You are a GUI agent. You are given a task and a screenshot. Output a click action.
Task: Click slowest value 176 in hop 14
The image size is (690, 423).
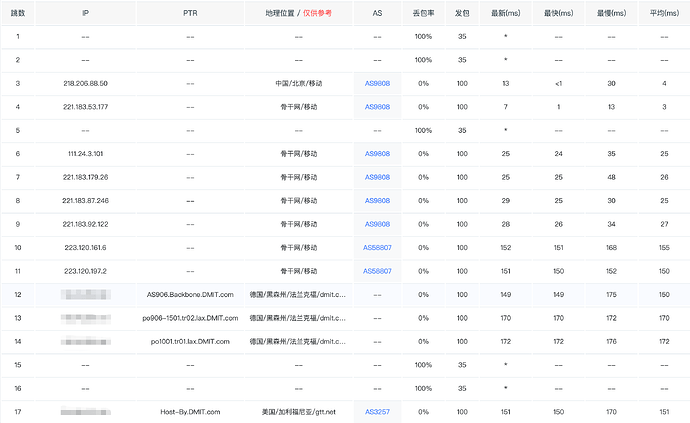(x=611, y=342)
